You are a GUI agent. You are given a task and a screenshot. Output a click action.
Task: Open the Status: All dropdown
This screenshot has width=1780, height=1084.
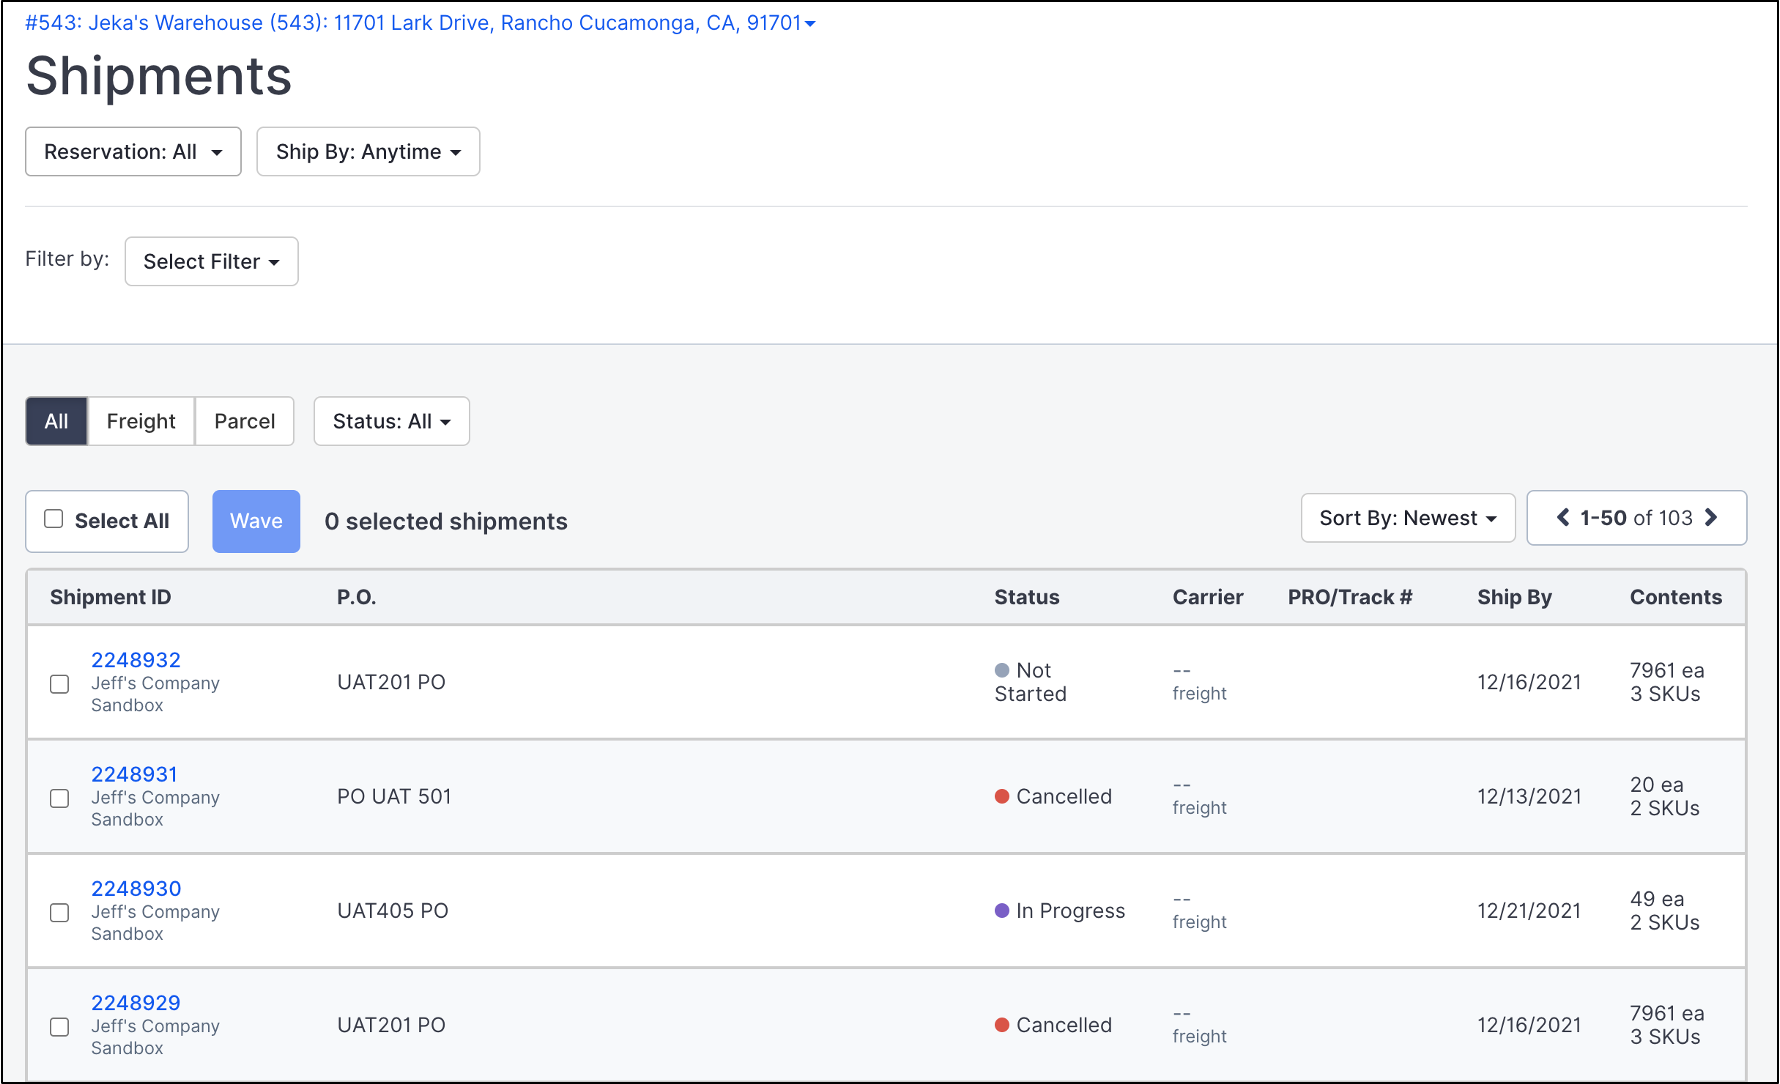tap(391, 421)
